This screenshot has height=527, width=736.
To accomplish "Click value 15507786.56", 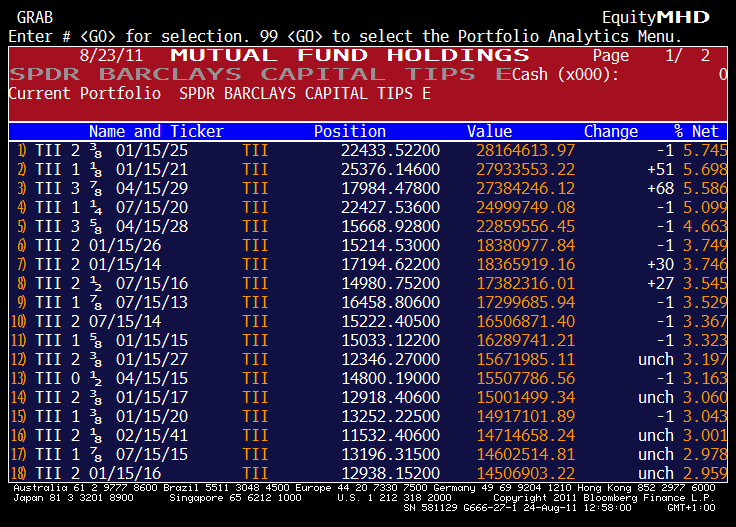I will click(526, 379).
